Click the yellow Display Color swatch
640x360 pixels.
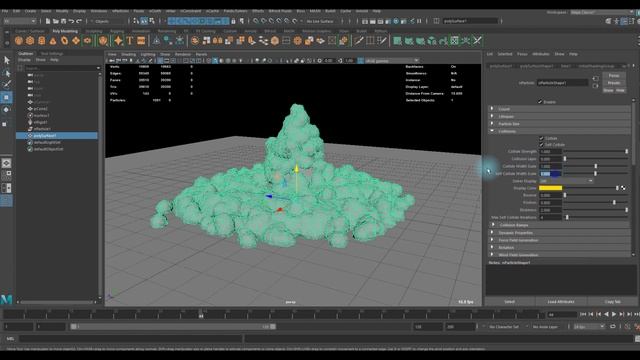[x=550, y=188]
